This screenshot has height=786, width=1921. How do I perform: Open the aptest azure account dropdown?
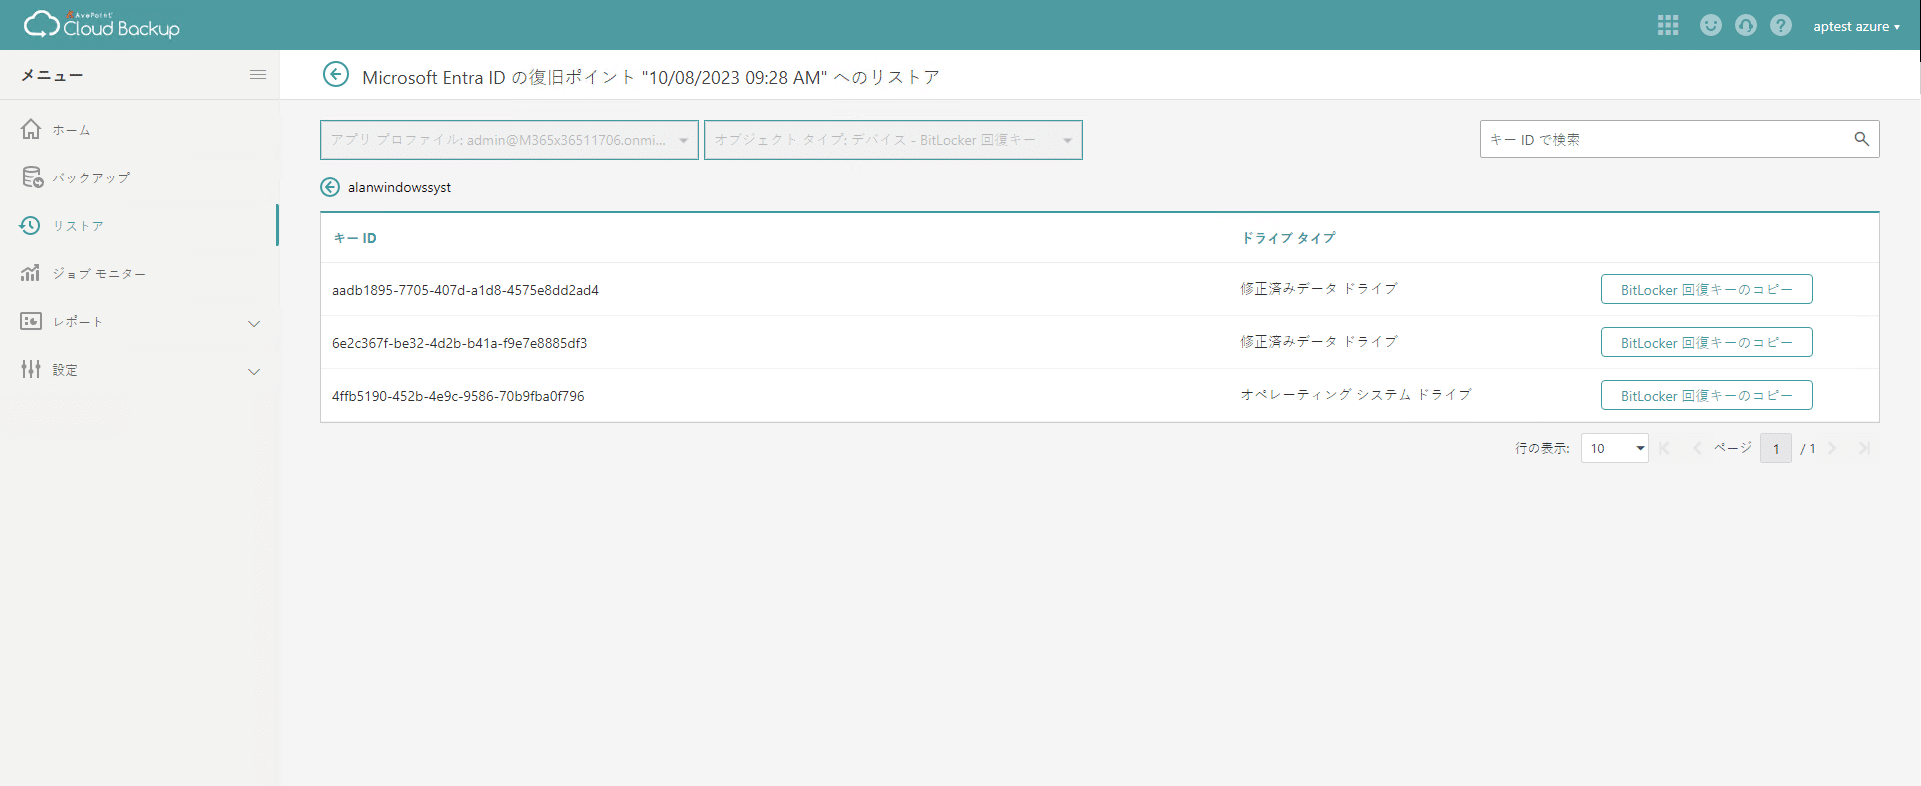tap(1856, 26)
